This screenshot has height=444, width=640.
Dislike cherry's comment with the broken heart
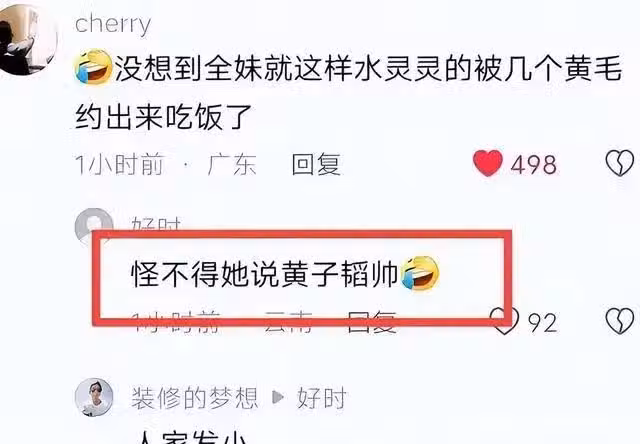pos(620,163)
